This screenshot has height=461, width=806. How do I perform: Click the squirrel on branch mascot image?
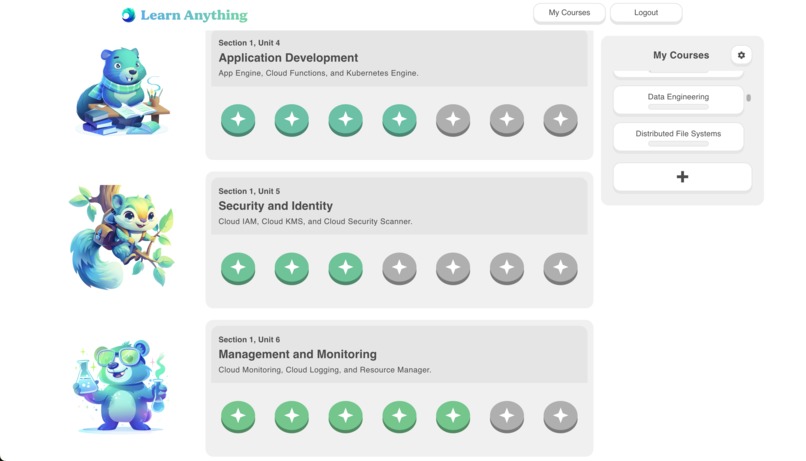click(x=122, y=236)
